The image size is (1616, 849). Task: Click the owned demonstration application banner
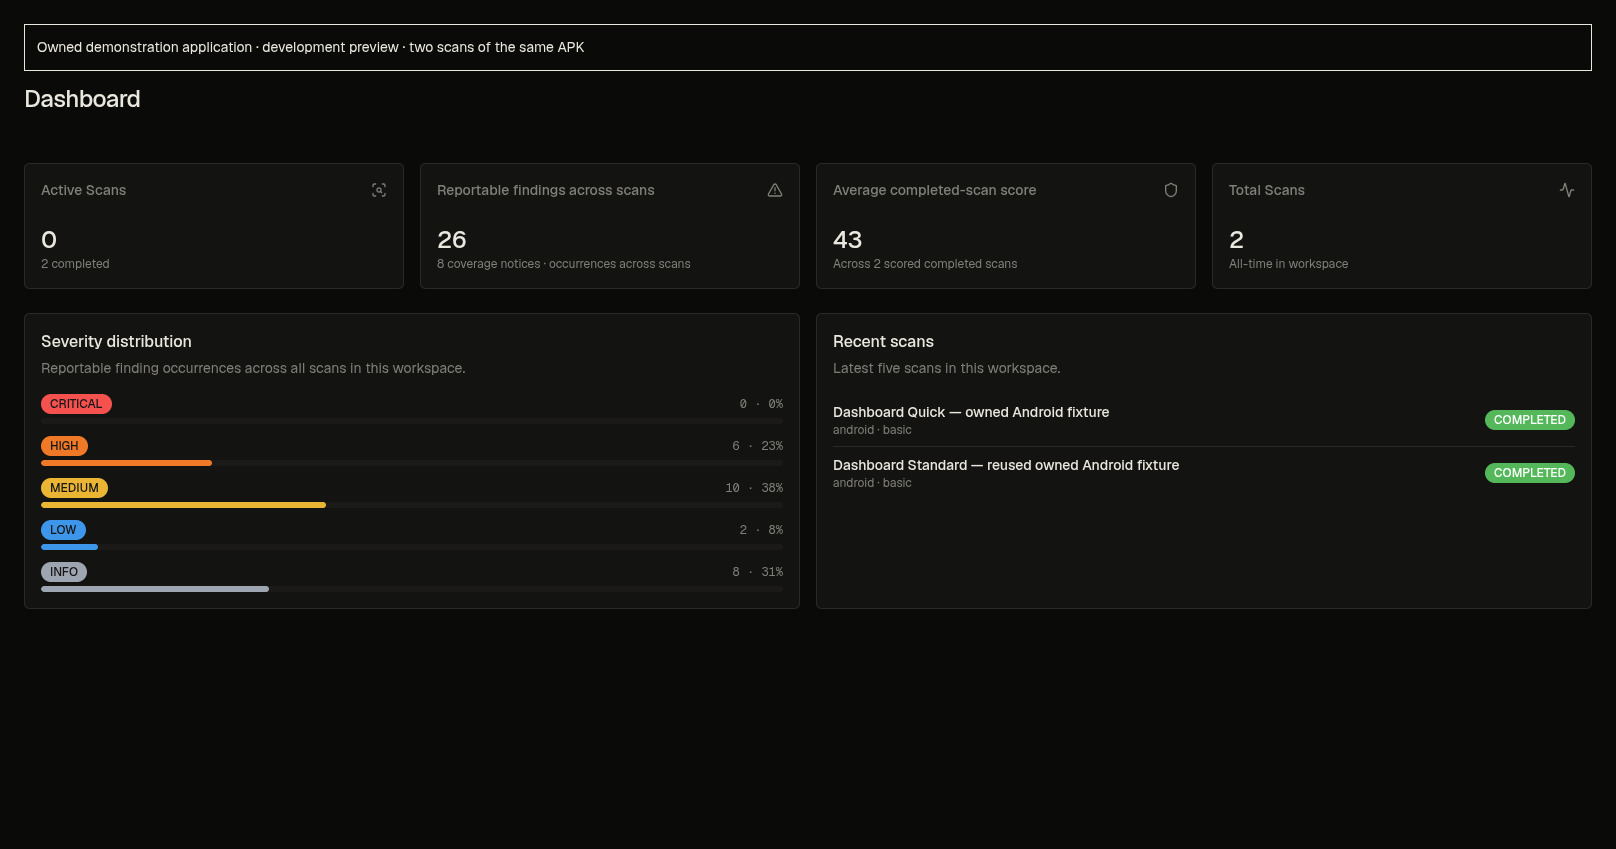click(x=808, y=47)
